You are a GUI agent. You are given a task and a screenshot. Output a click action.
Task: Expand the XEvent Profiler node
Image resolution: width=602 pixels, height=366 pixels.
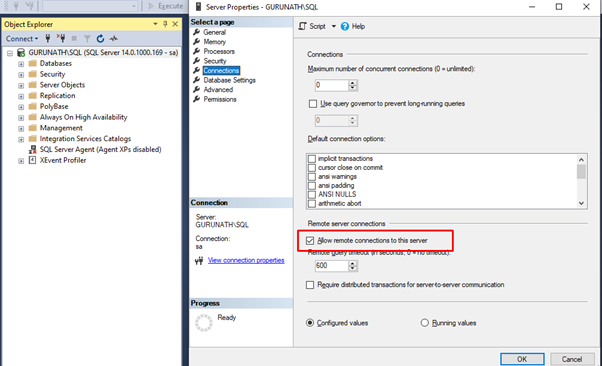click(x=21, y=161)
